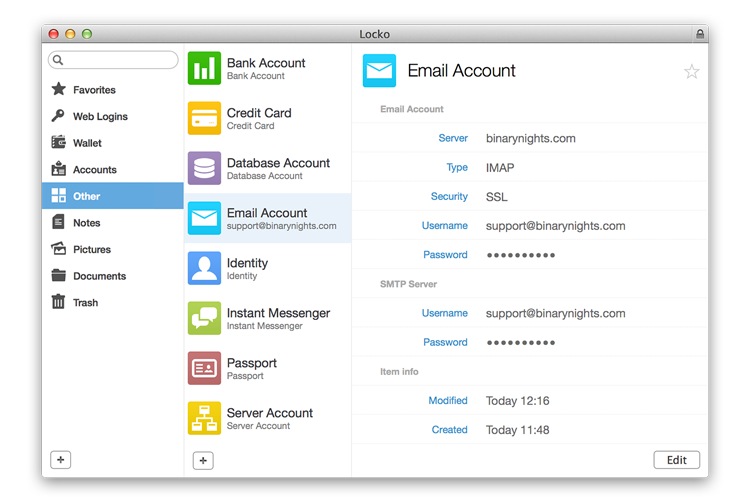Reveal SMTP Server password dots
The width and height of the screenshot is (750, 500).
(521, 343)
